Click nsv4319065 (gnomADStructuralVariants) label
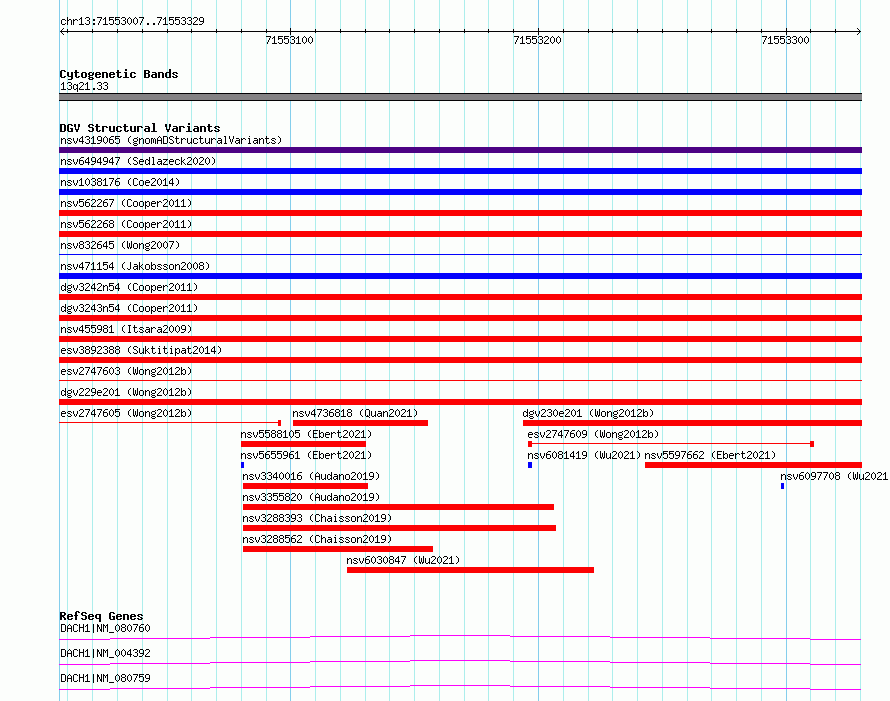The width and height of the screenshot is (890, 701). [171, 140]
